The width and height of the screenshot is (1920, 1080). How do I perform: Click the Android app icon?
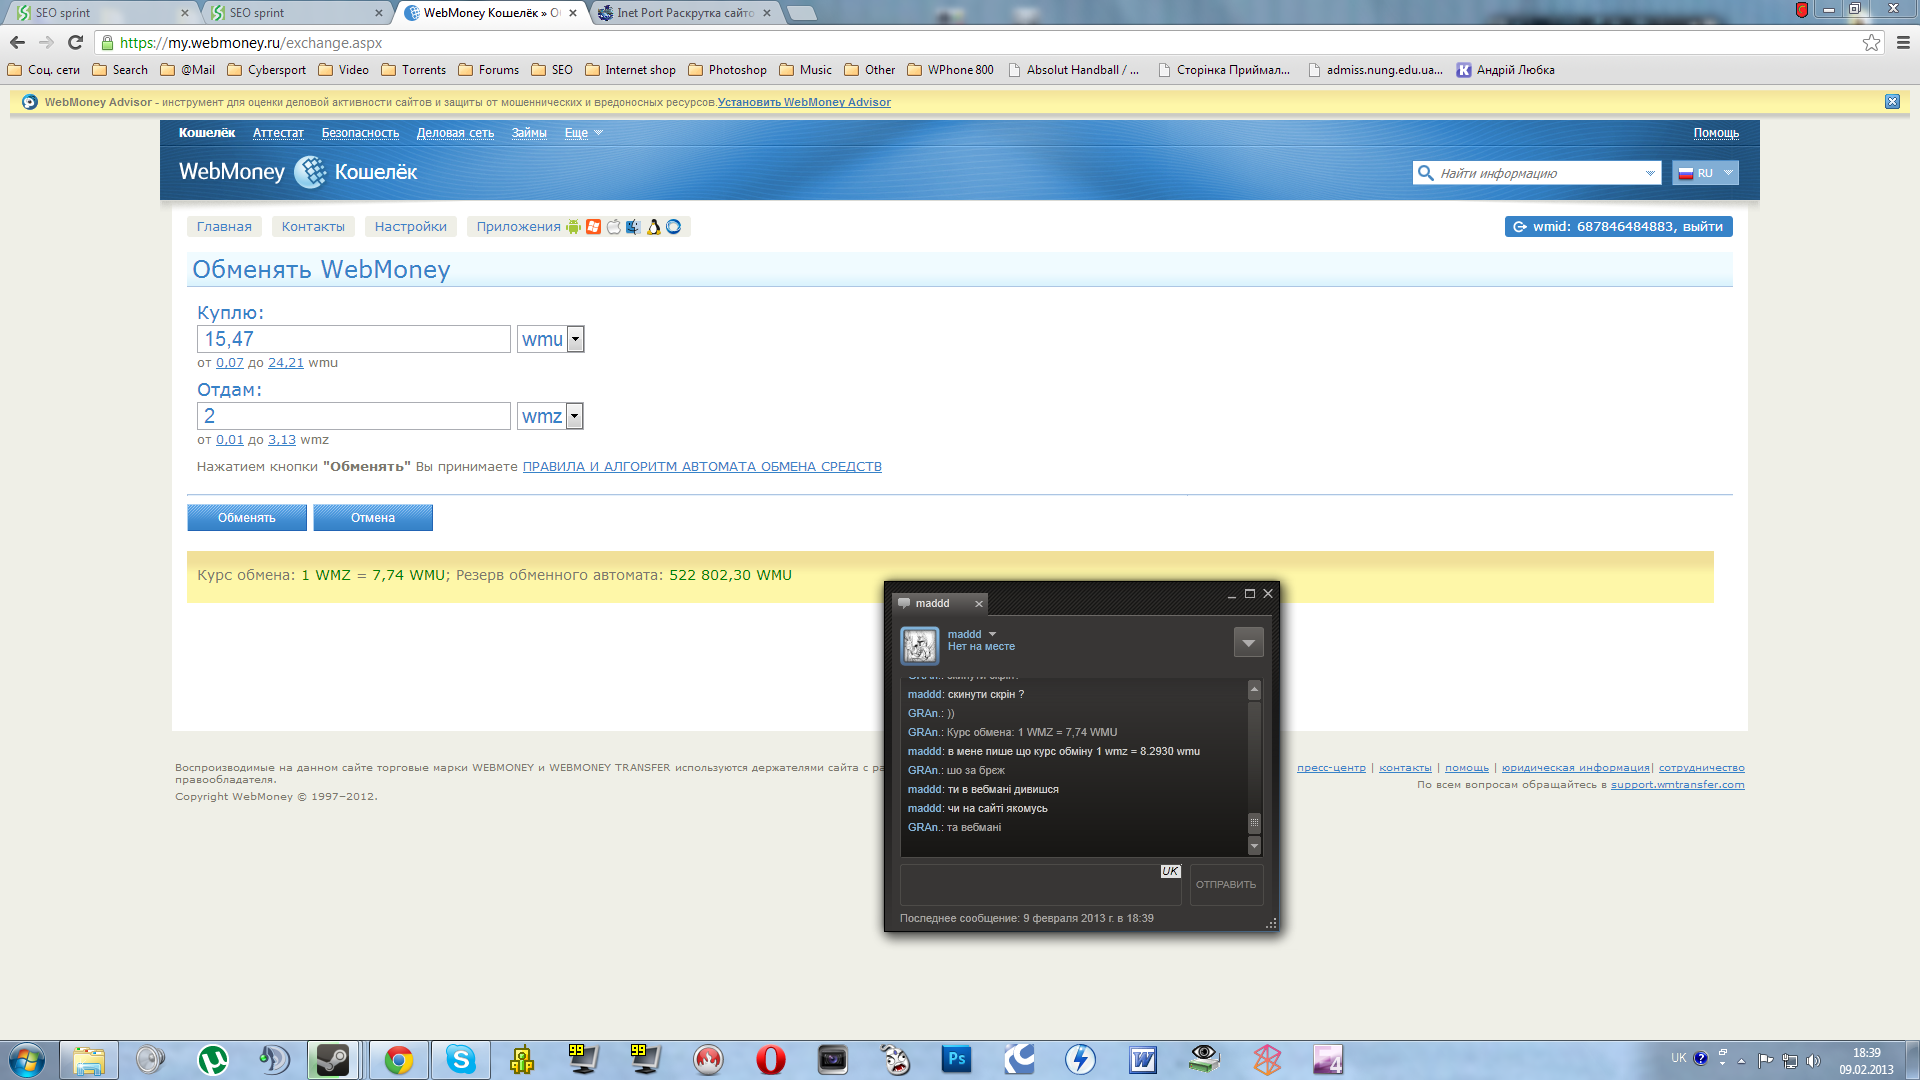pos(573,227)
